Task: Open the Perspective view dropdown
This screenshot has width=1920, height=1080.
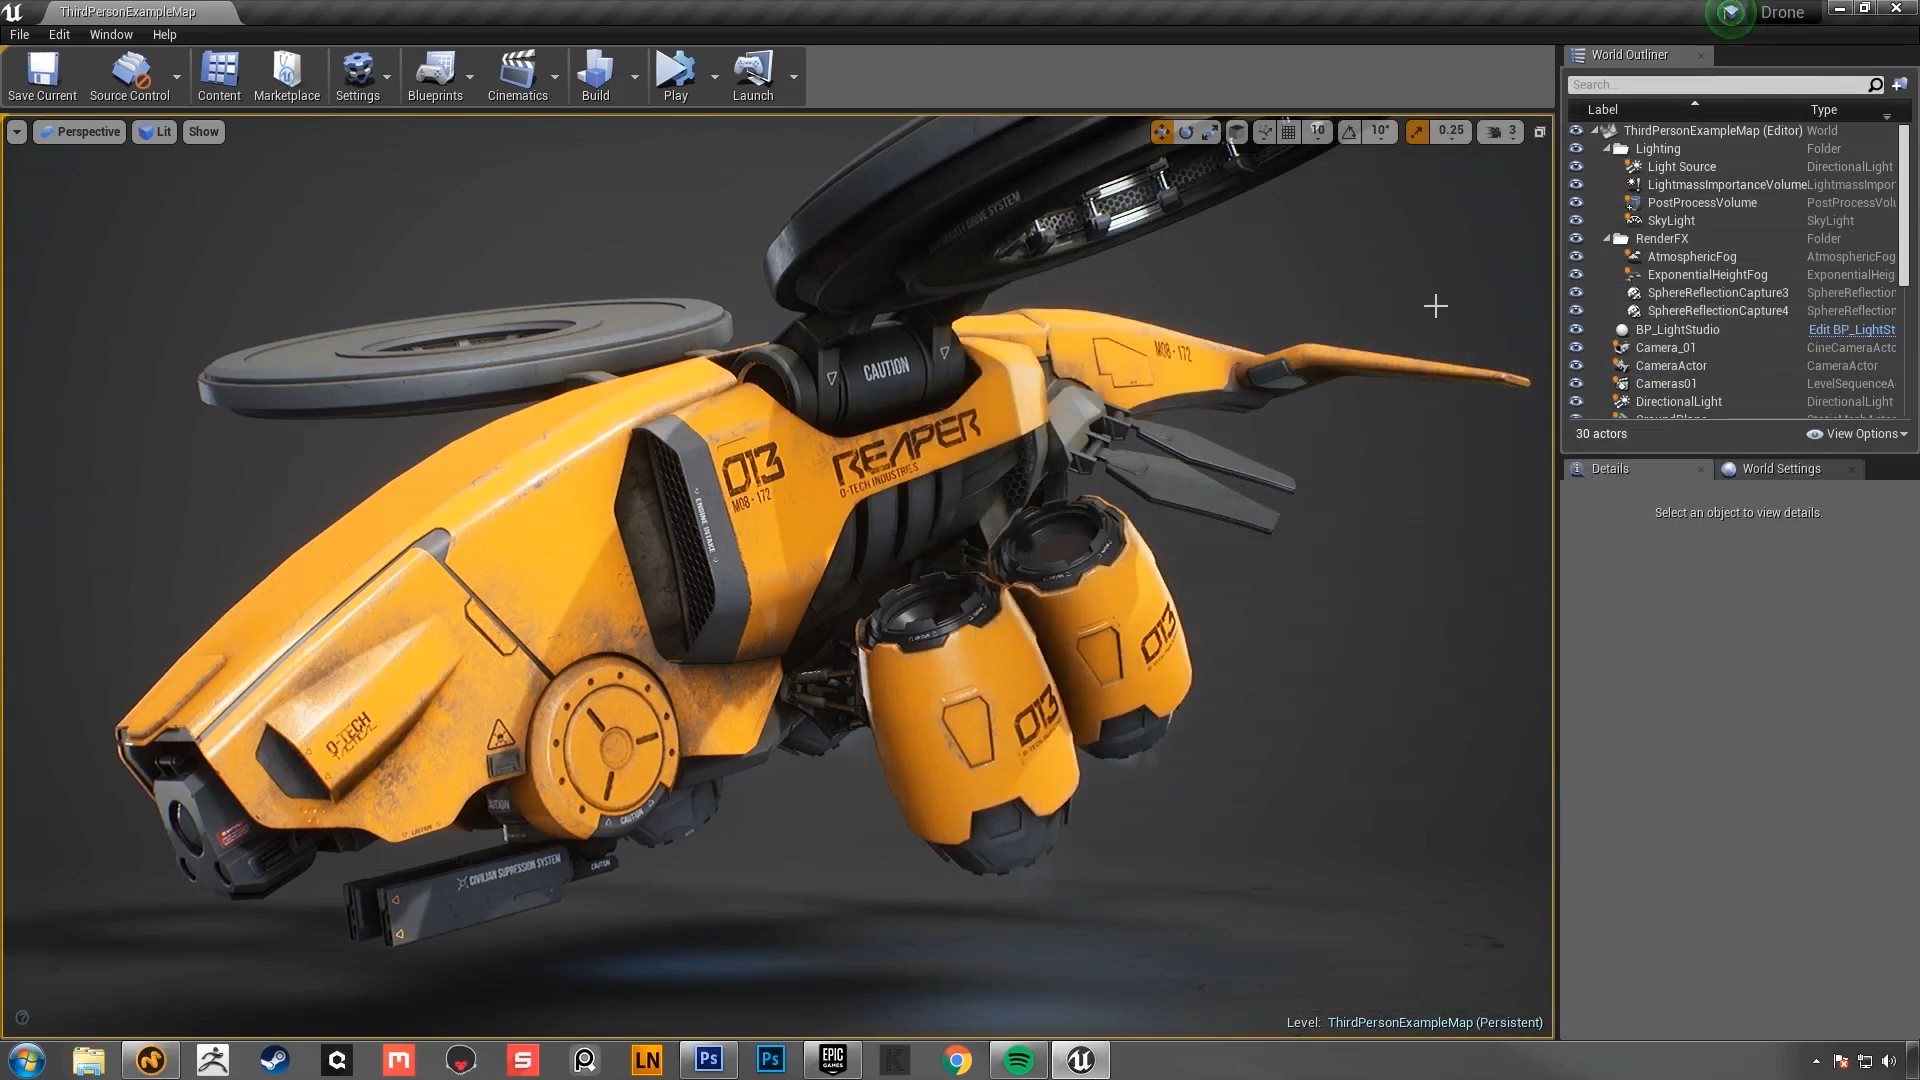Action: [x=79, y=131]
